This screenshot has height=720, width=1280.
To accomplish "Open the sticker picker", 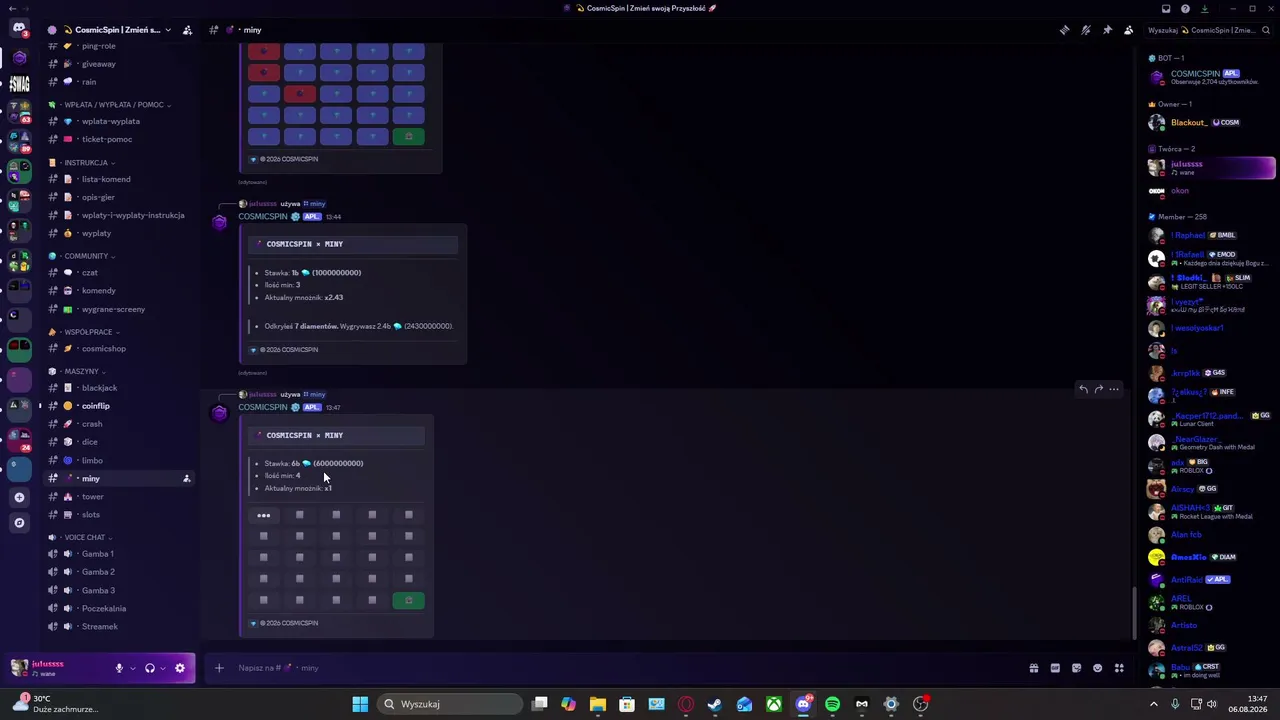I will click(x=1076, y=668).
